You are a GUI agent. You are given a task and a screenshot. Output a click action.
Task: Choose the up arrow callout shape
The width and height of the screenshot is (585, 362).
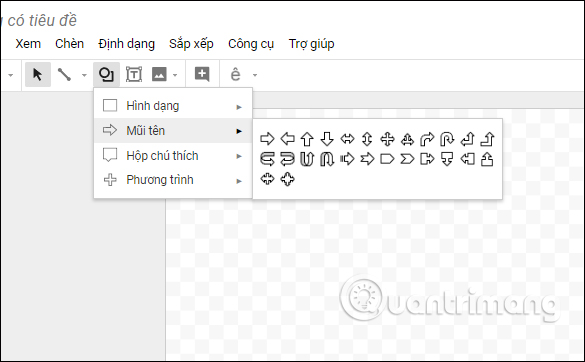[x=487, y=159]
